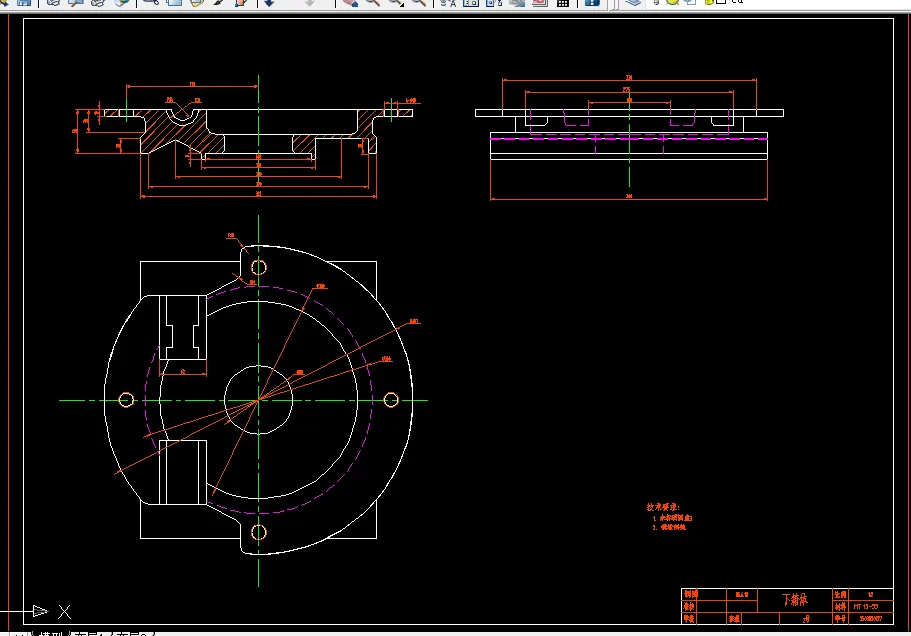911x636 pixels.
Task: Click the 技术要求 heading text
Action: [x=663, y=507]
